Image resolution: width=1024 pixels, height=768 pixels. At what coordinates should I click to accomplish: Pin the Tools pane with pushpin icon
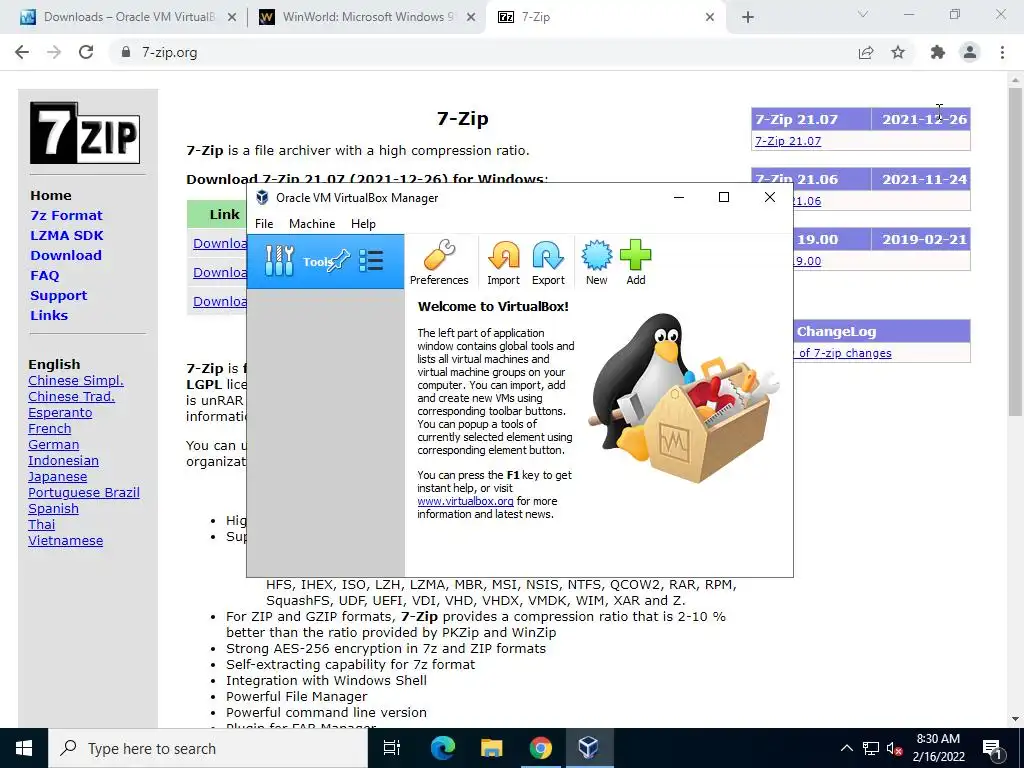[339, 261]
